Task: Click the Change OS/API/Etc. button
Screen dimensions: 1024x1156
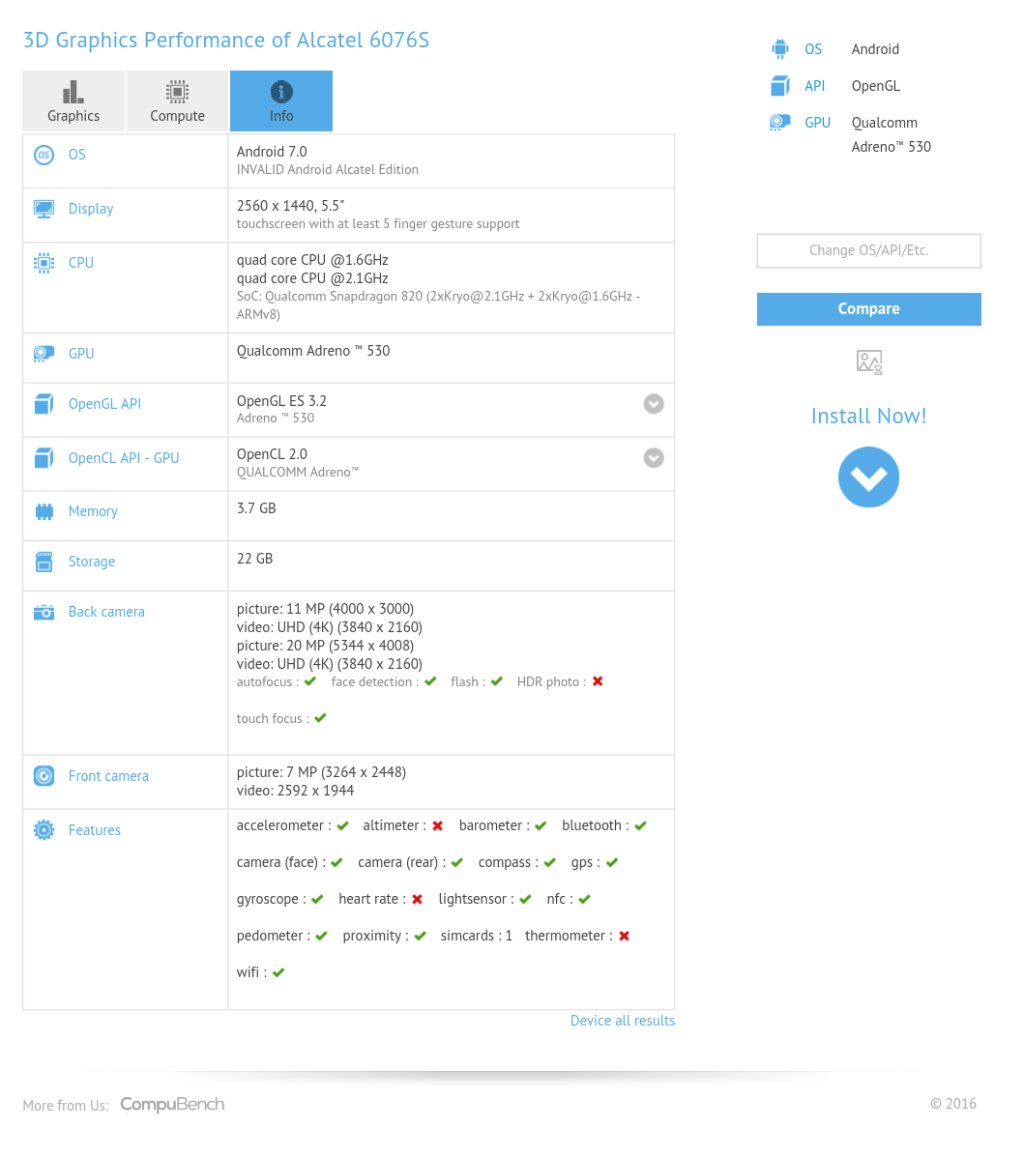Action: coord(868,251)
